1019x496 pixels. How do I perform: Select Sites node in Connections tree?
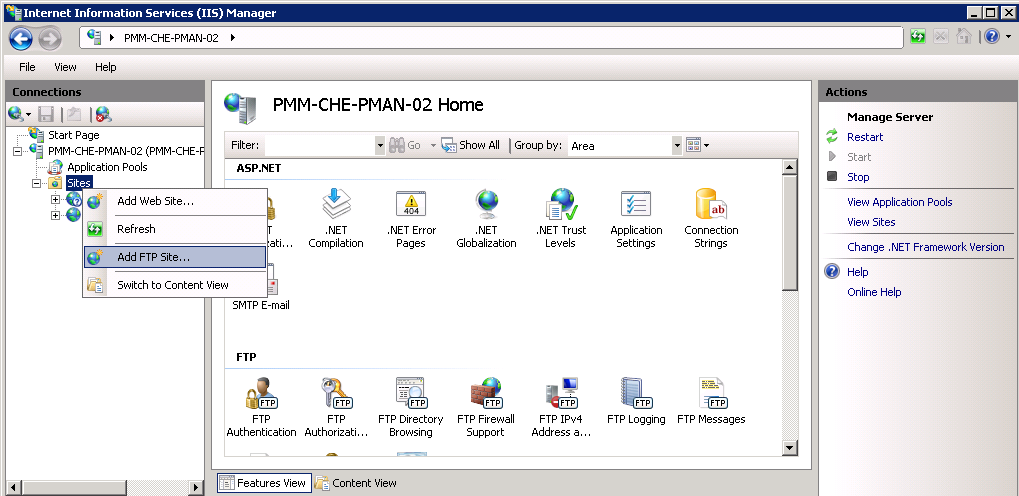tap(79, 183)
